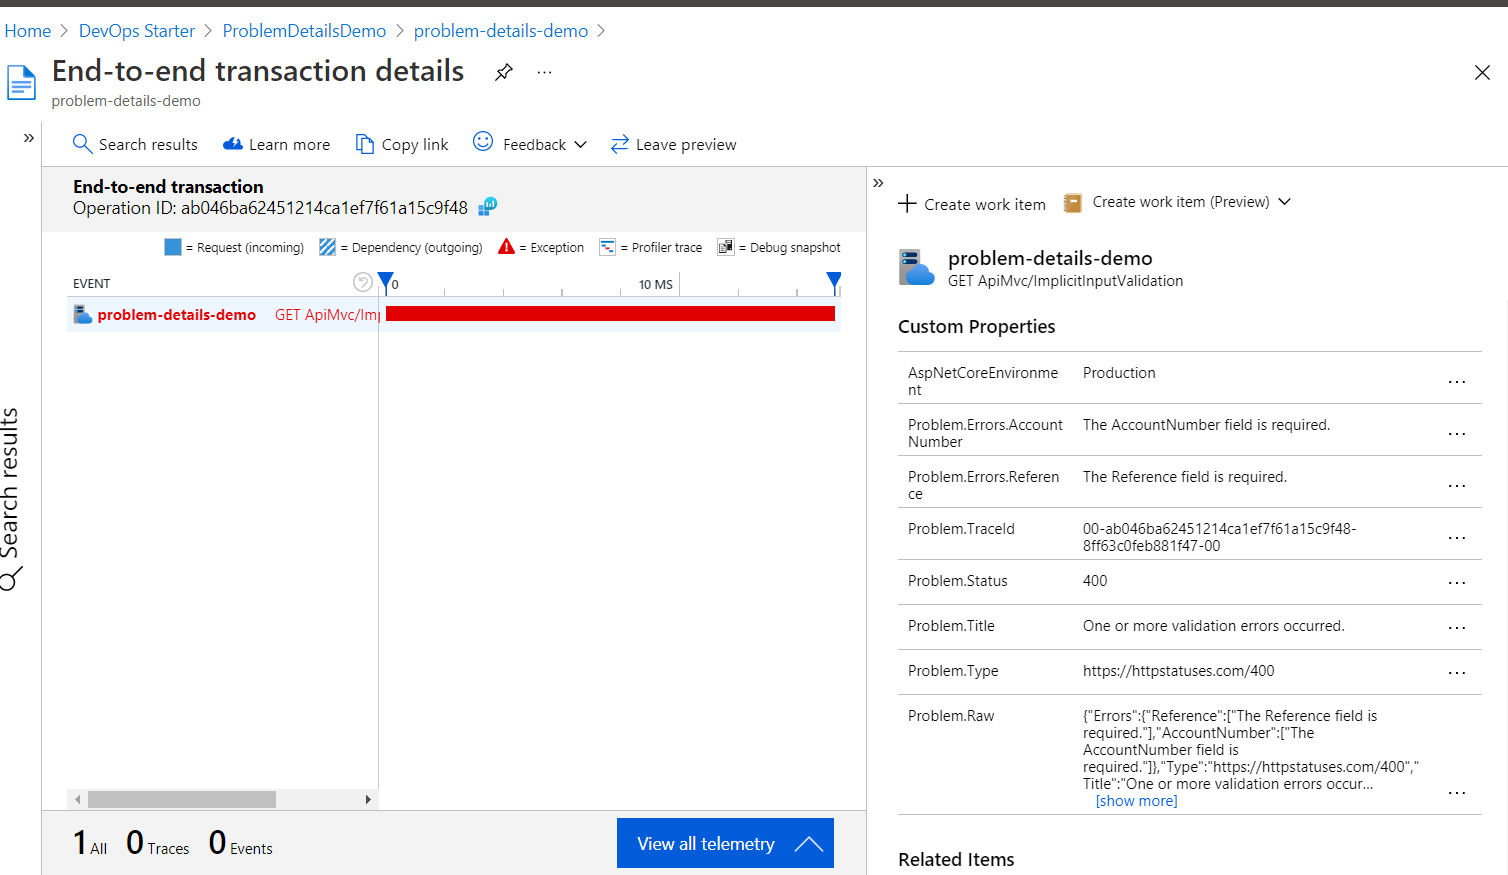Click Create work item
The image size is (1508, 875).
coord(972,204)
